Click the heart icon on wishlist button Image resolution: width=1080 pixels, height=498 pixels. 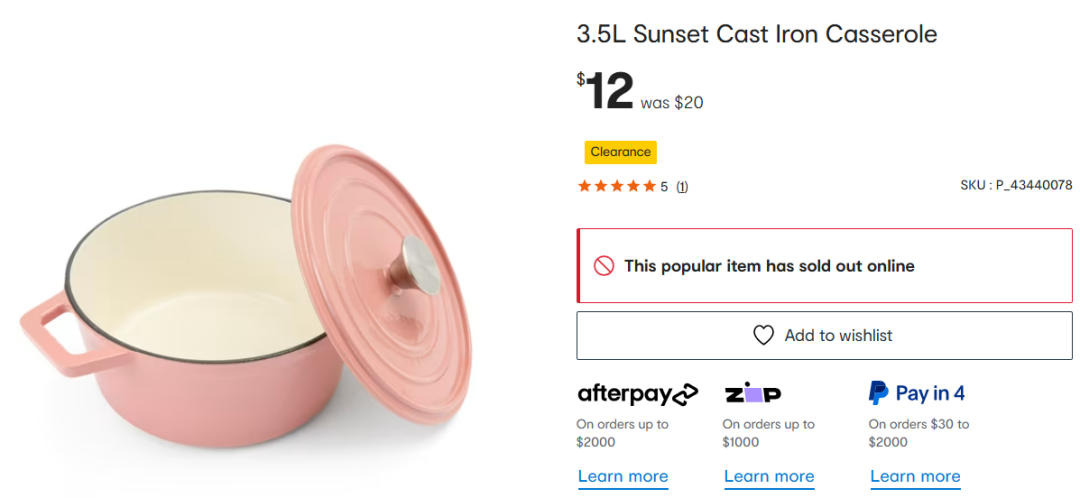(x=763, y=336)
